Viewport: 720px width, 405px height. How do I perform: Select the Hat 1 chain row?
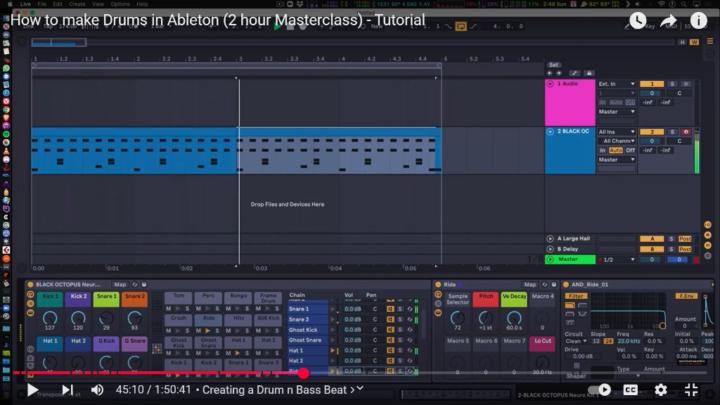click(308, 350)
